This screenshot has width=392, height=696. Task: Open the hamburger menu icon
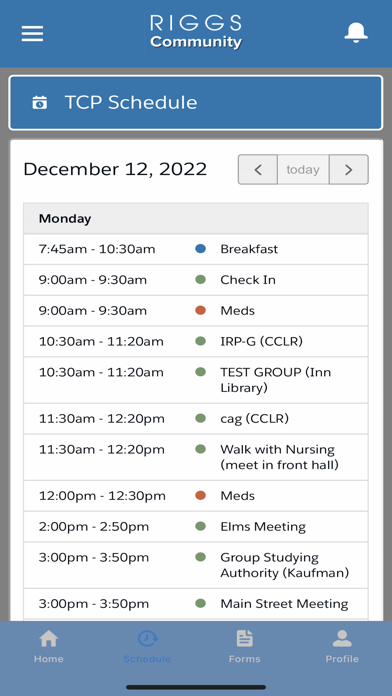(32, 33)
